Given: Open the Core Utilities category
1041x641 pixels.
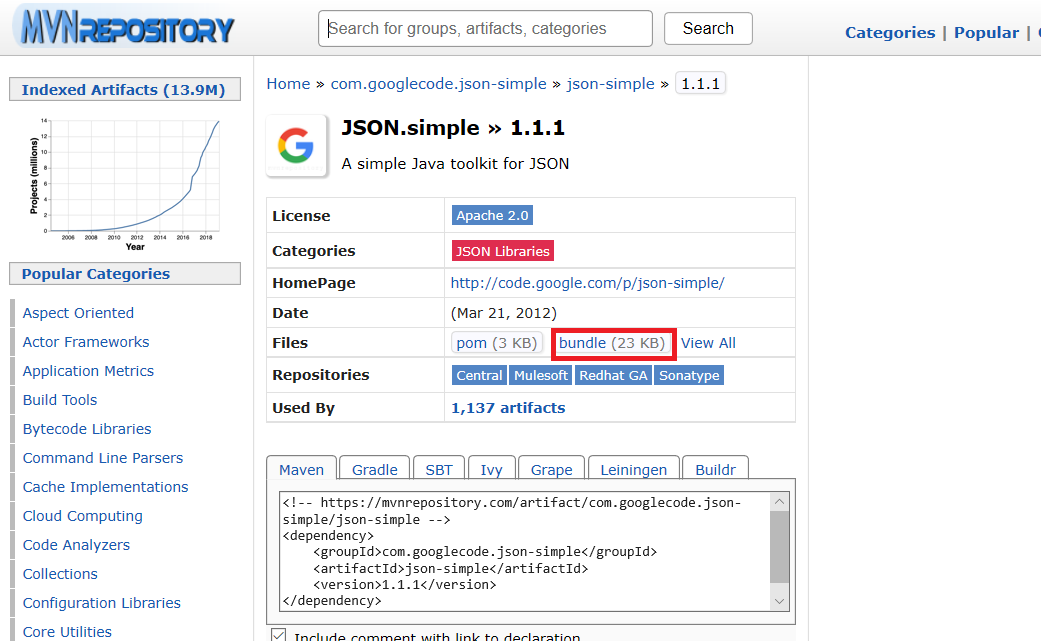Looking at the screenshot, I should click(67, 632).
